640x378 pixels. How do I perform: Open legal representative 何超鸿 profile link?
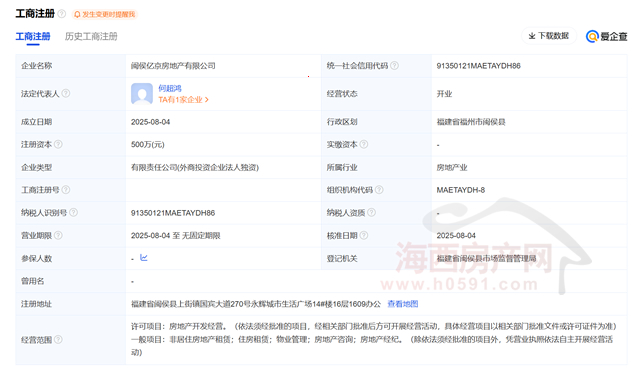pyautogui.click(x=170, y=88)
